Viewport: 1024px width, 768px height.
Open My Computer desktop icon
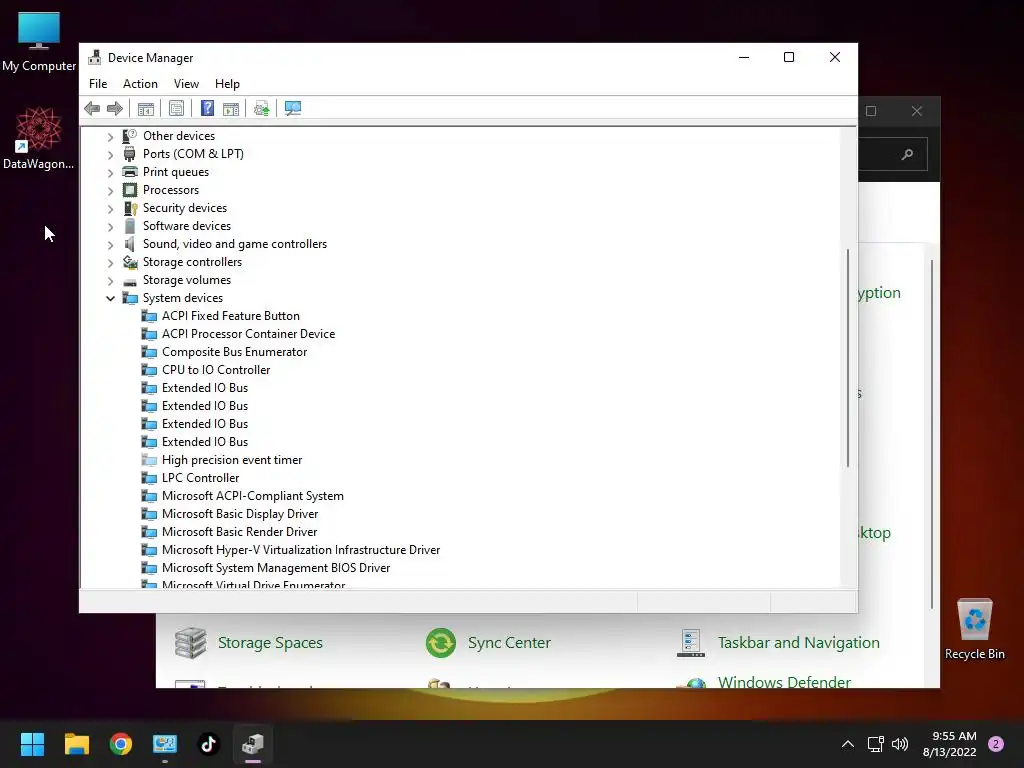pos(39,42)
